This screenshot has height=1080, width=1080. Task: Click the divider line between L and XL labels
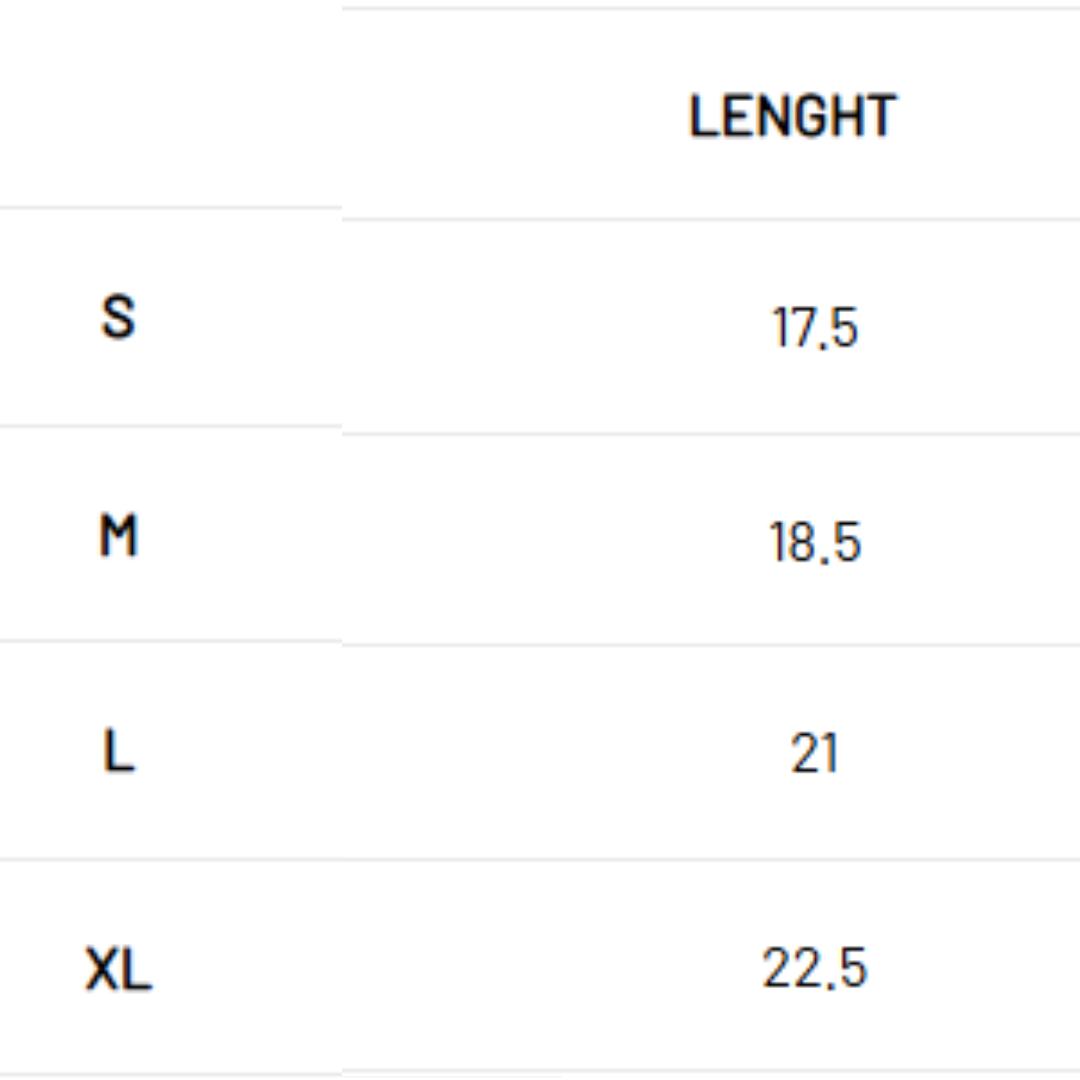[x=170, y=858]
